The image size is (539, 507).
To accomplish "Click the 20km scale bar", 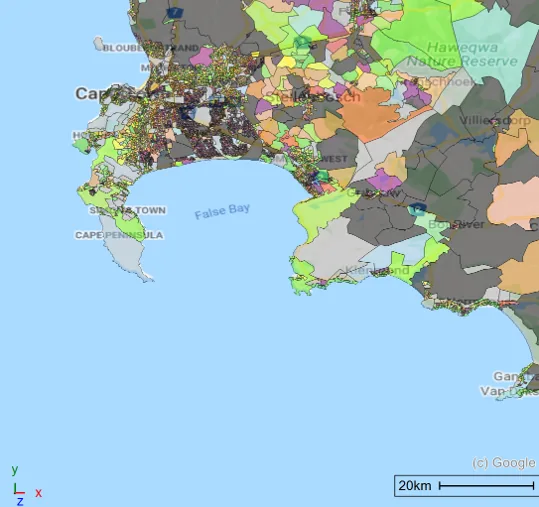I will (466, 486).
